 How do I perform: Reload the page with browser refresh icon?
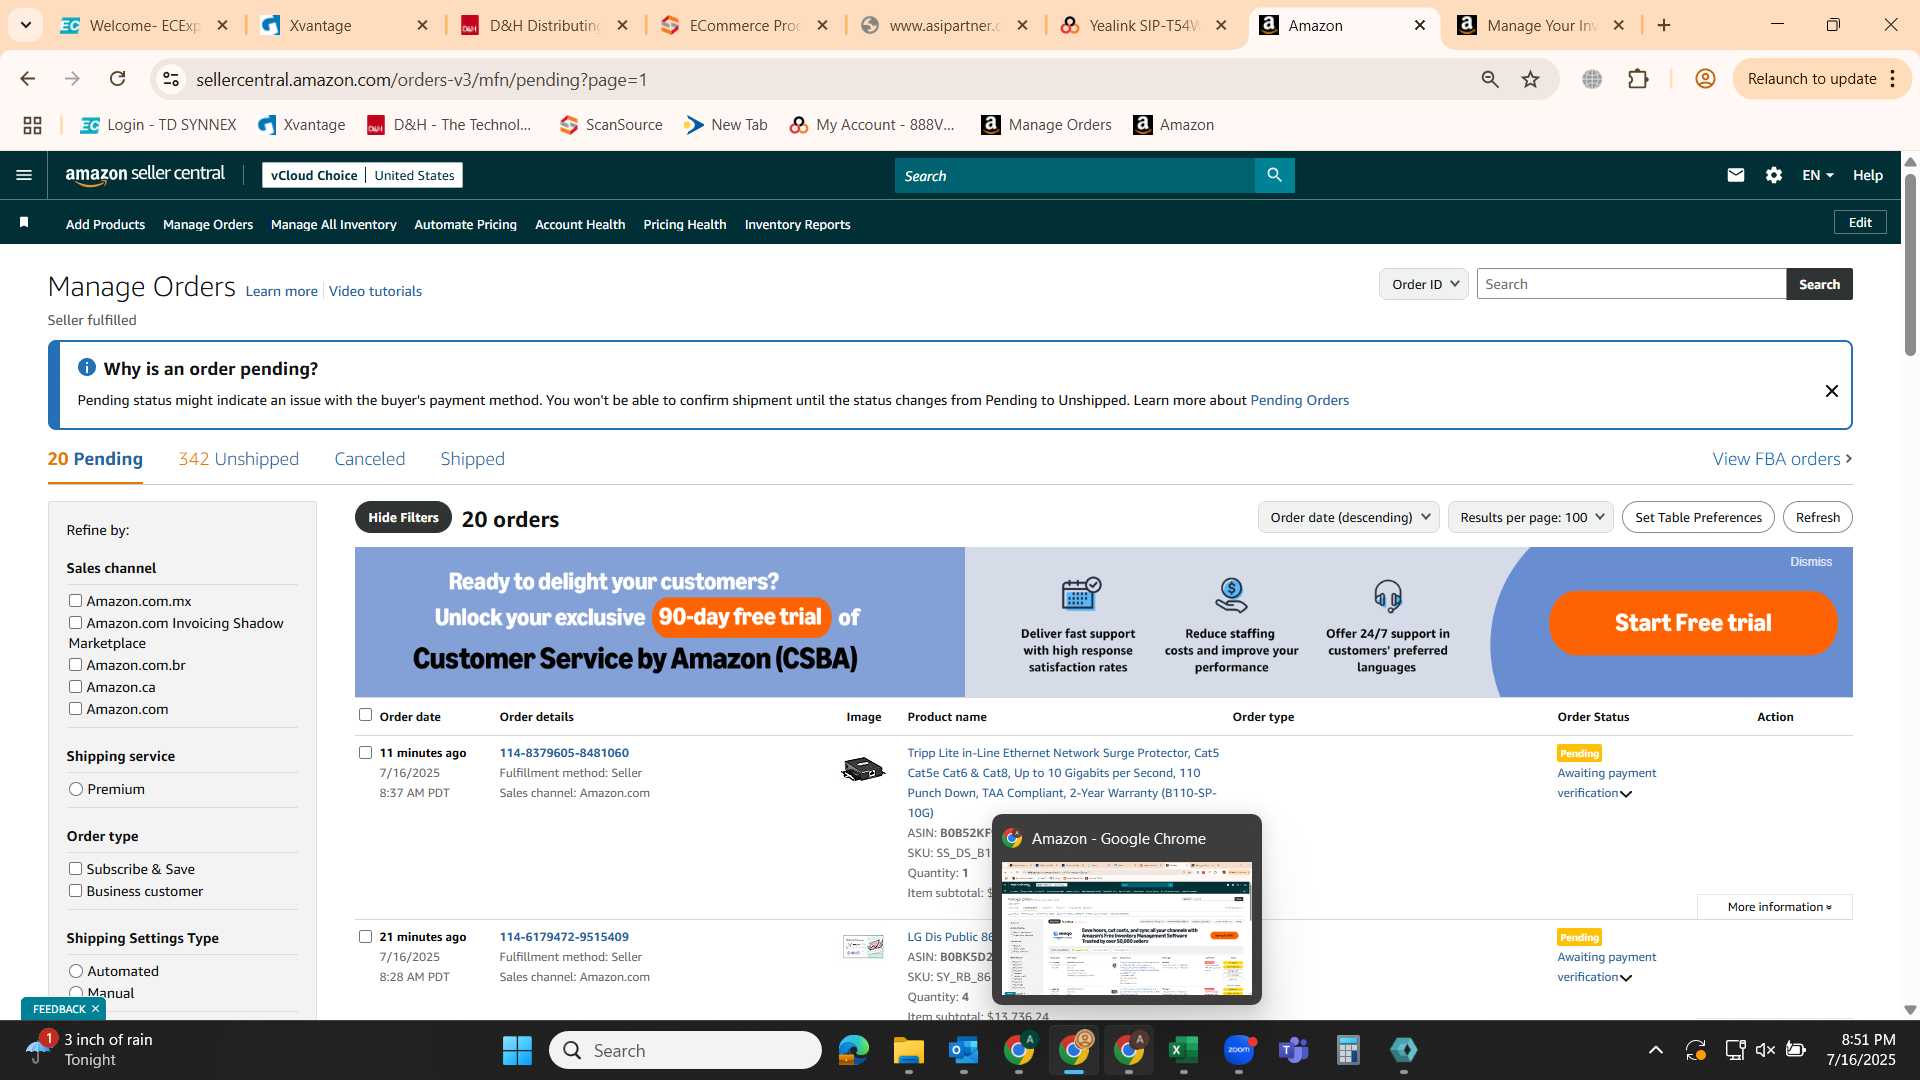click(x=117, y=79)
